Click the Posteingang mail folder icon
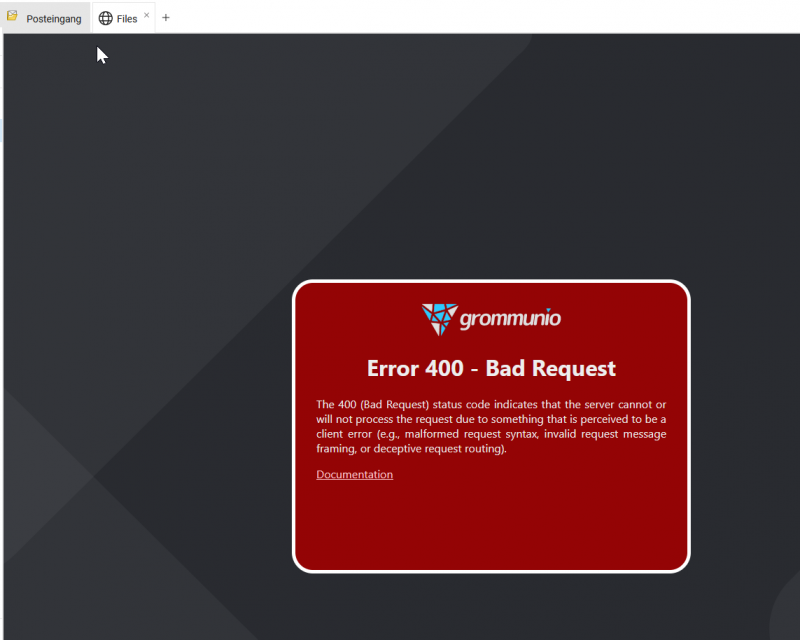800x640 pixels. pos(13,17)
